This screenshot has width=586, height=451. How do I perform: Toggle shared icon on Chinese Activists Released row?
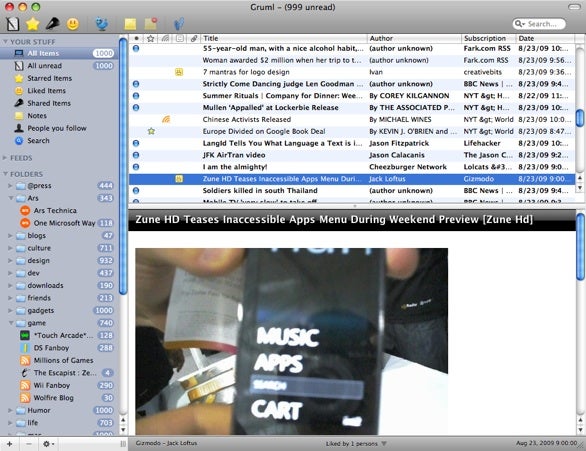point(166,119)
